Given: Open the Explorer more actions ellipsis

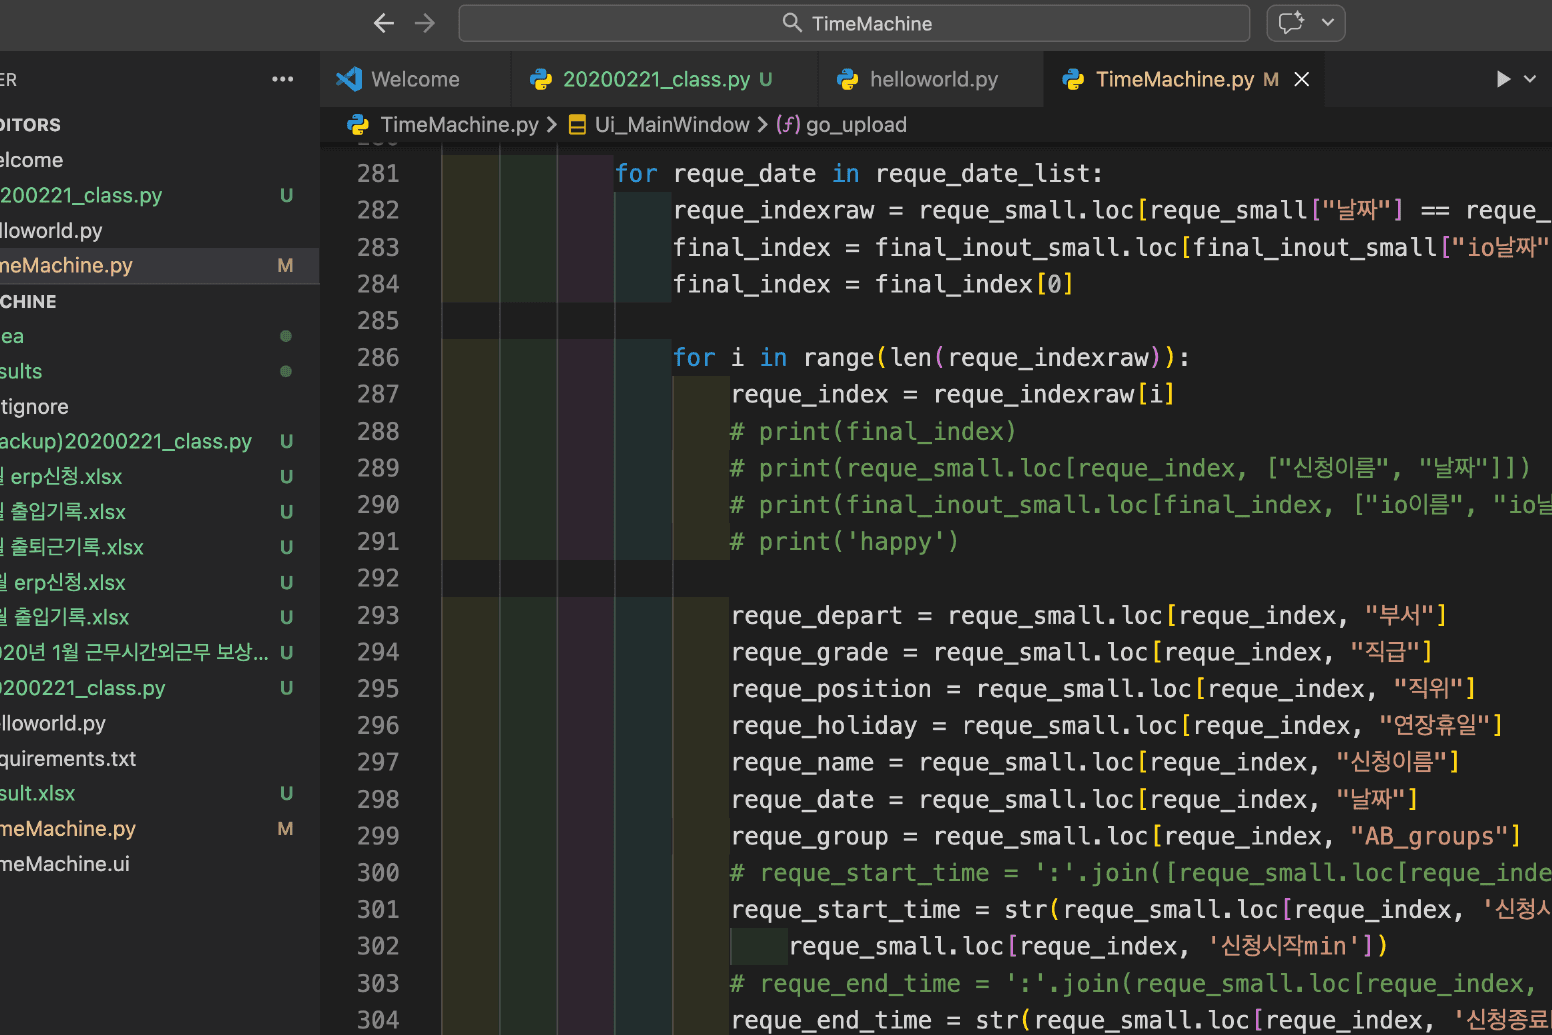Looking at the screenshot, I should coord(283,79).
